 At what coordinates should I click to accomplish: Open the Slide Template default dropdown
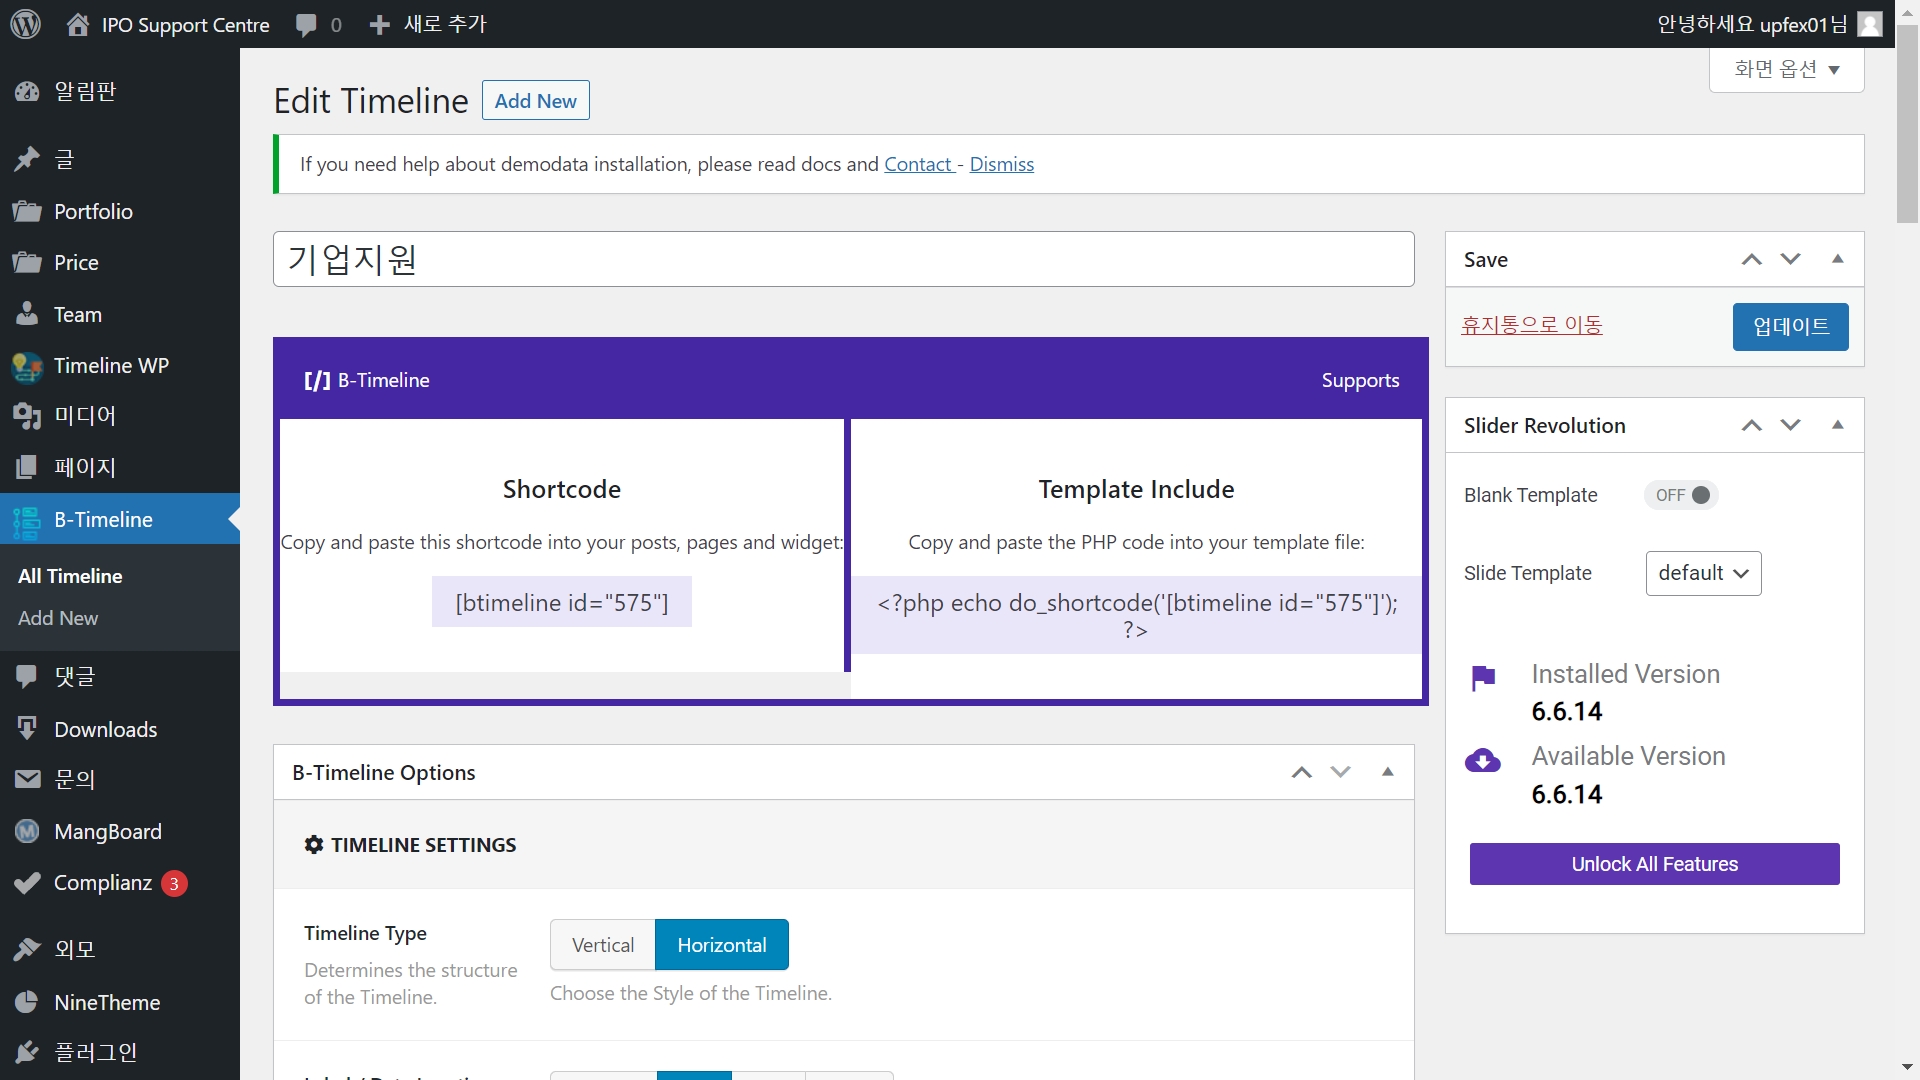coord(1703,573)
